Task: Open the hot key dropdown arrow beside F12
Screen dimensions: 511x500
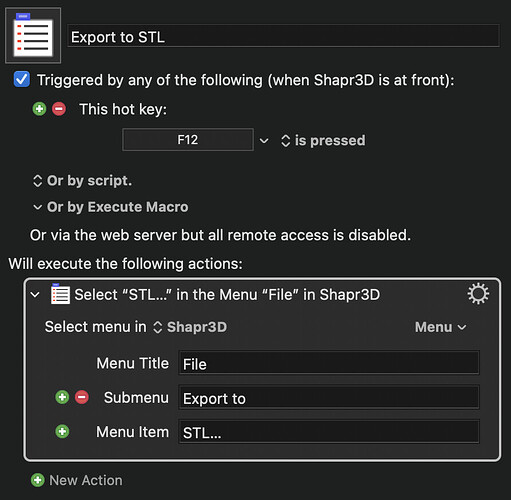Action: coord(264,140)
